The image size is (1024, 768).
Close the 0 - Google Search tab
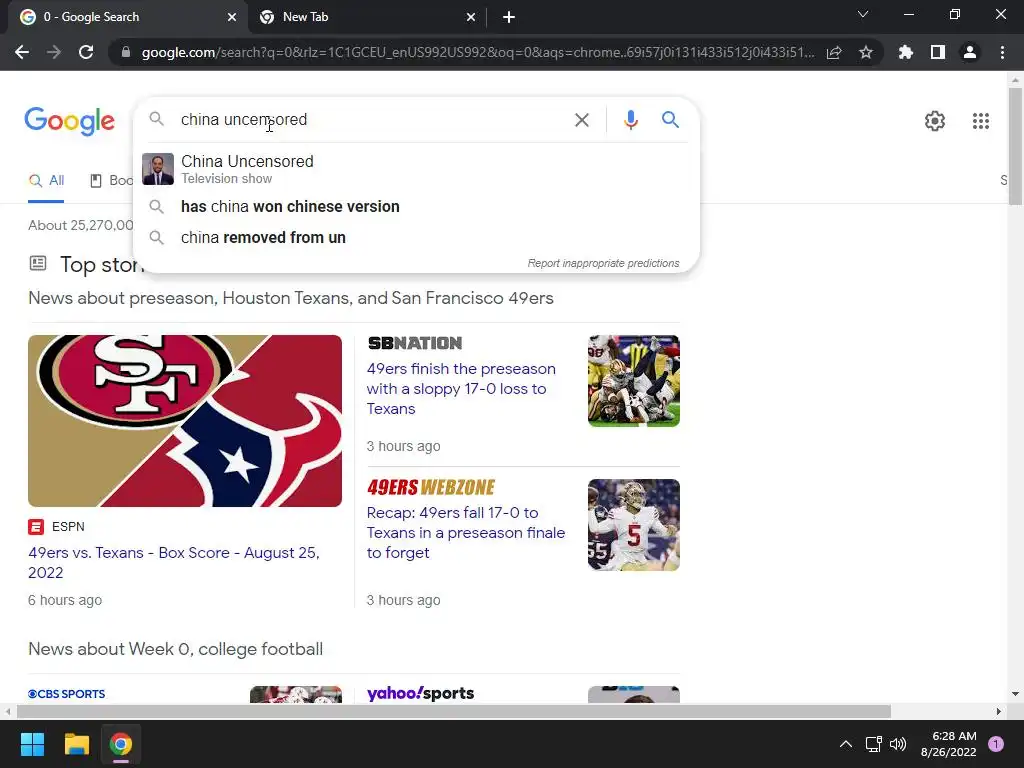(232, 17)
